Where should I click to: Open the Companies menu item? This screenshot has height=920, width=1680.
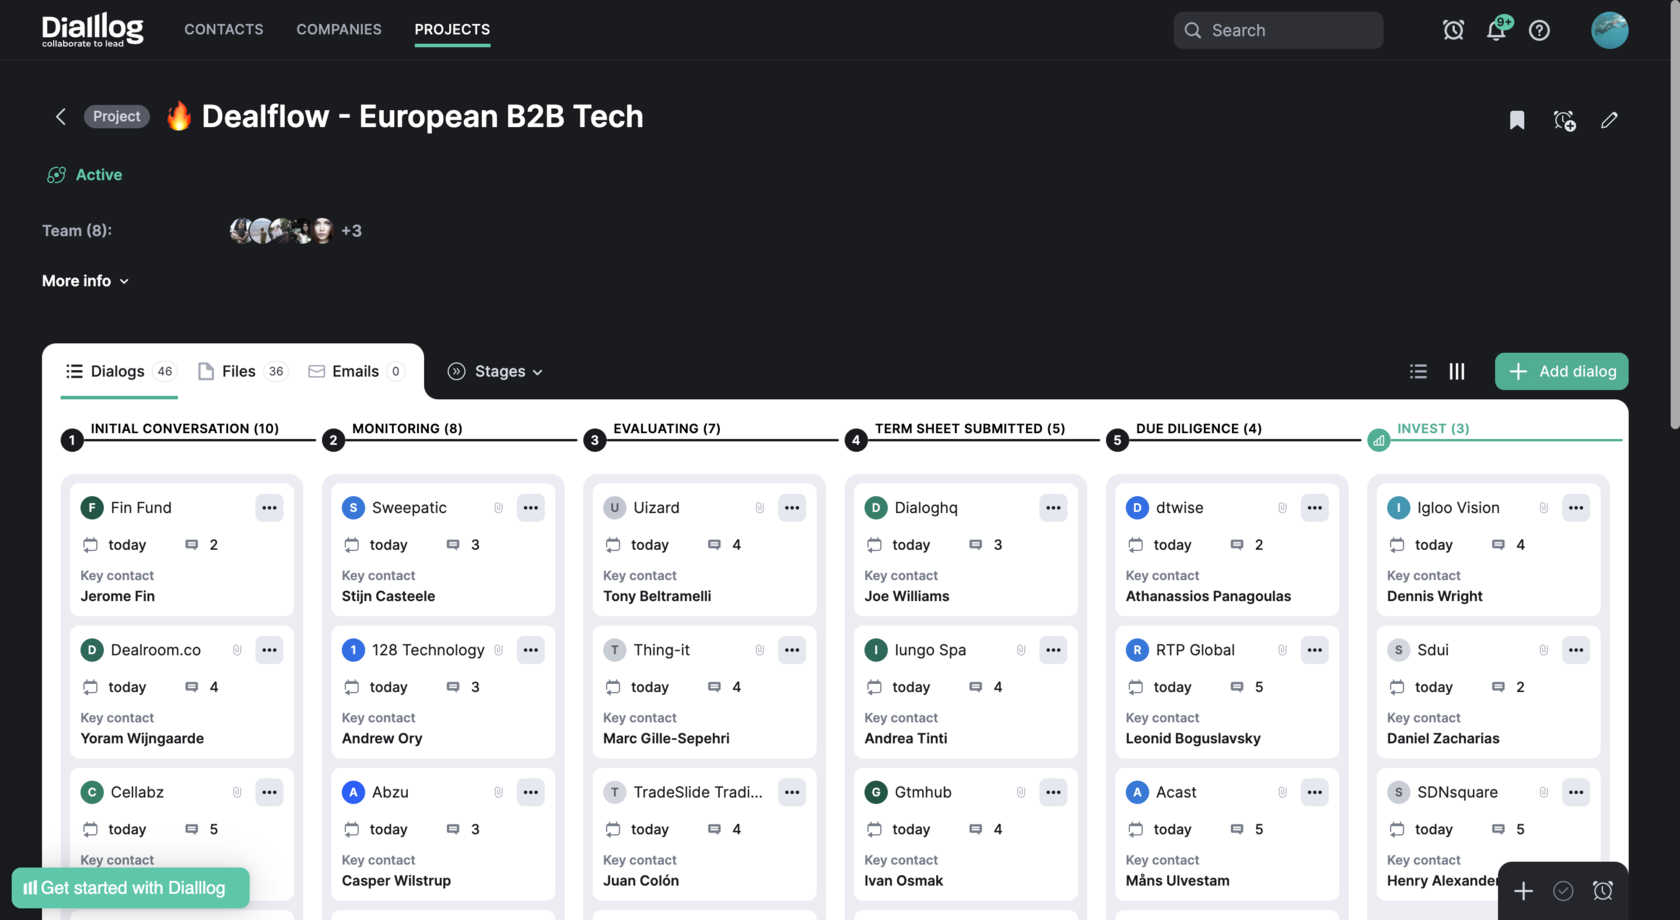coord(339,29)
